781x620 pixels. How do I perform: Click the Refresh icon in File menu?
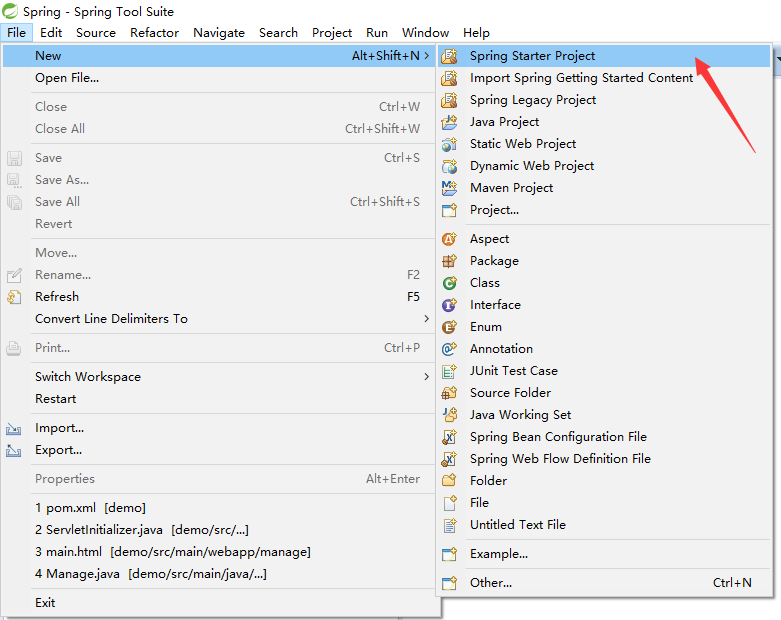tap(14, 297)
